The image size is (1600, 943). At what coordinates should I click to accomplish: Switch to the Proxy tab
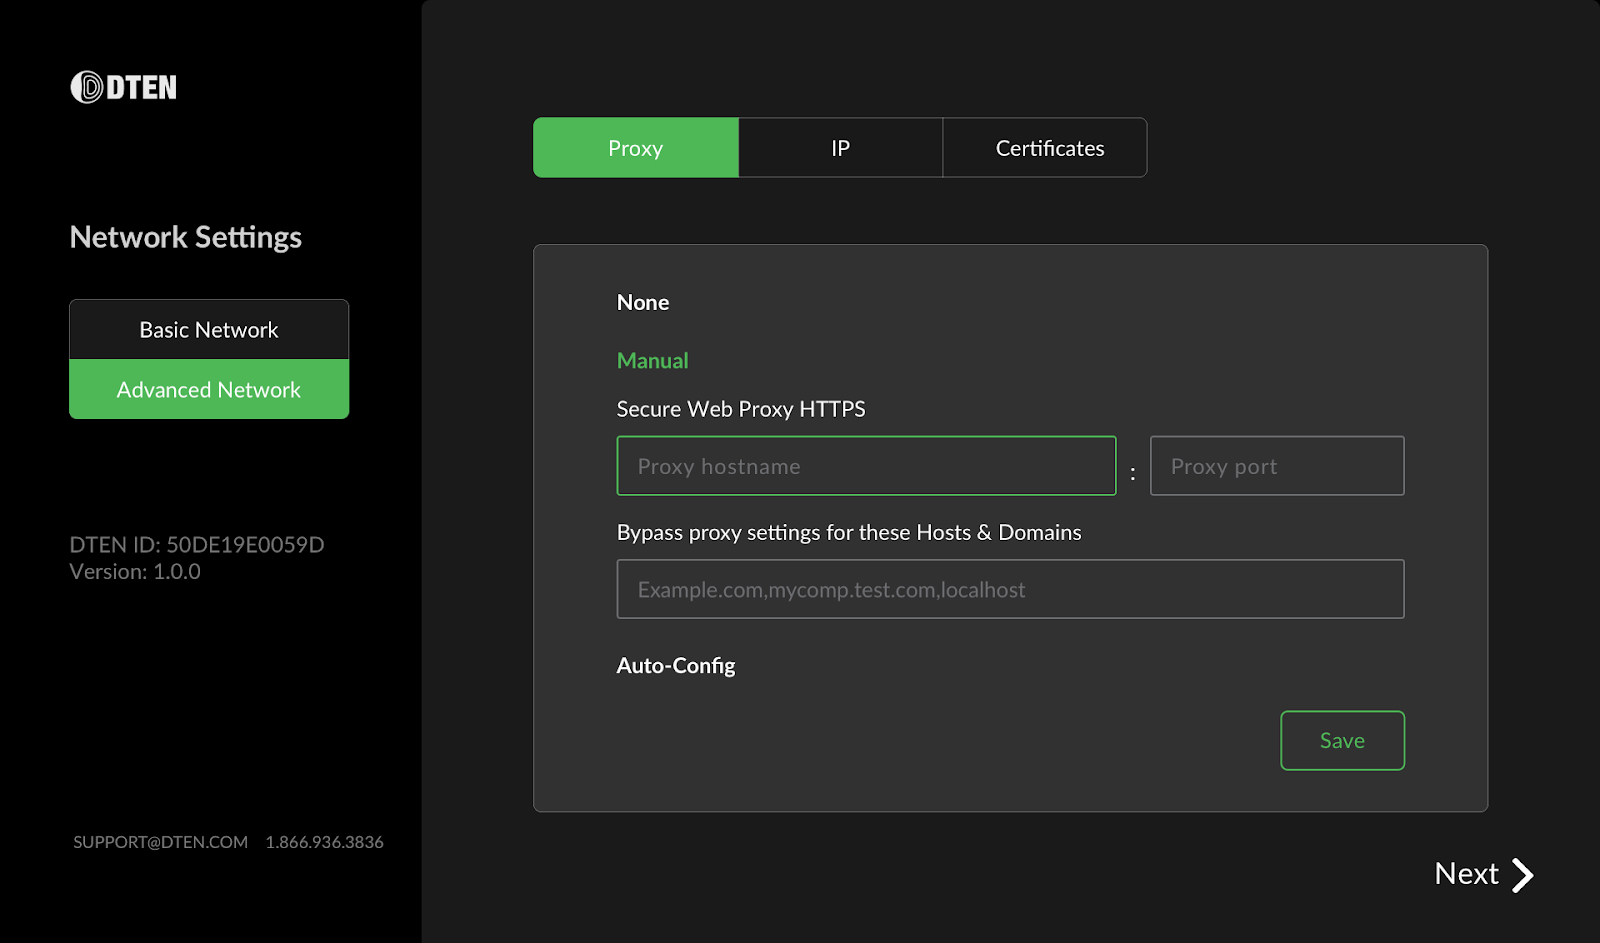point(634,147)
